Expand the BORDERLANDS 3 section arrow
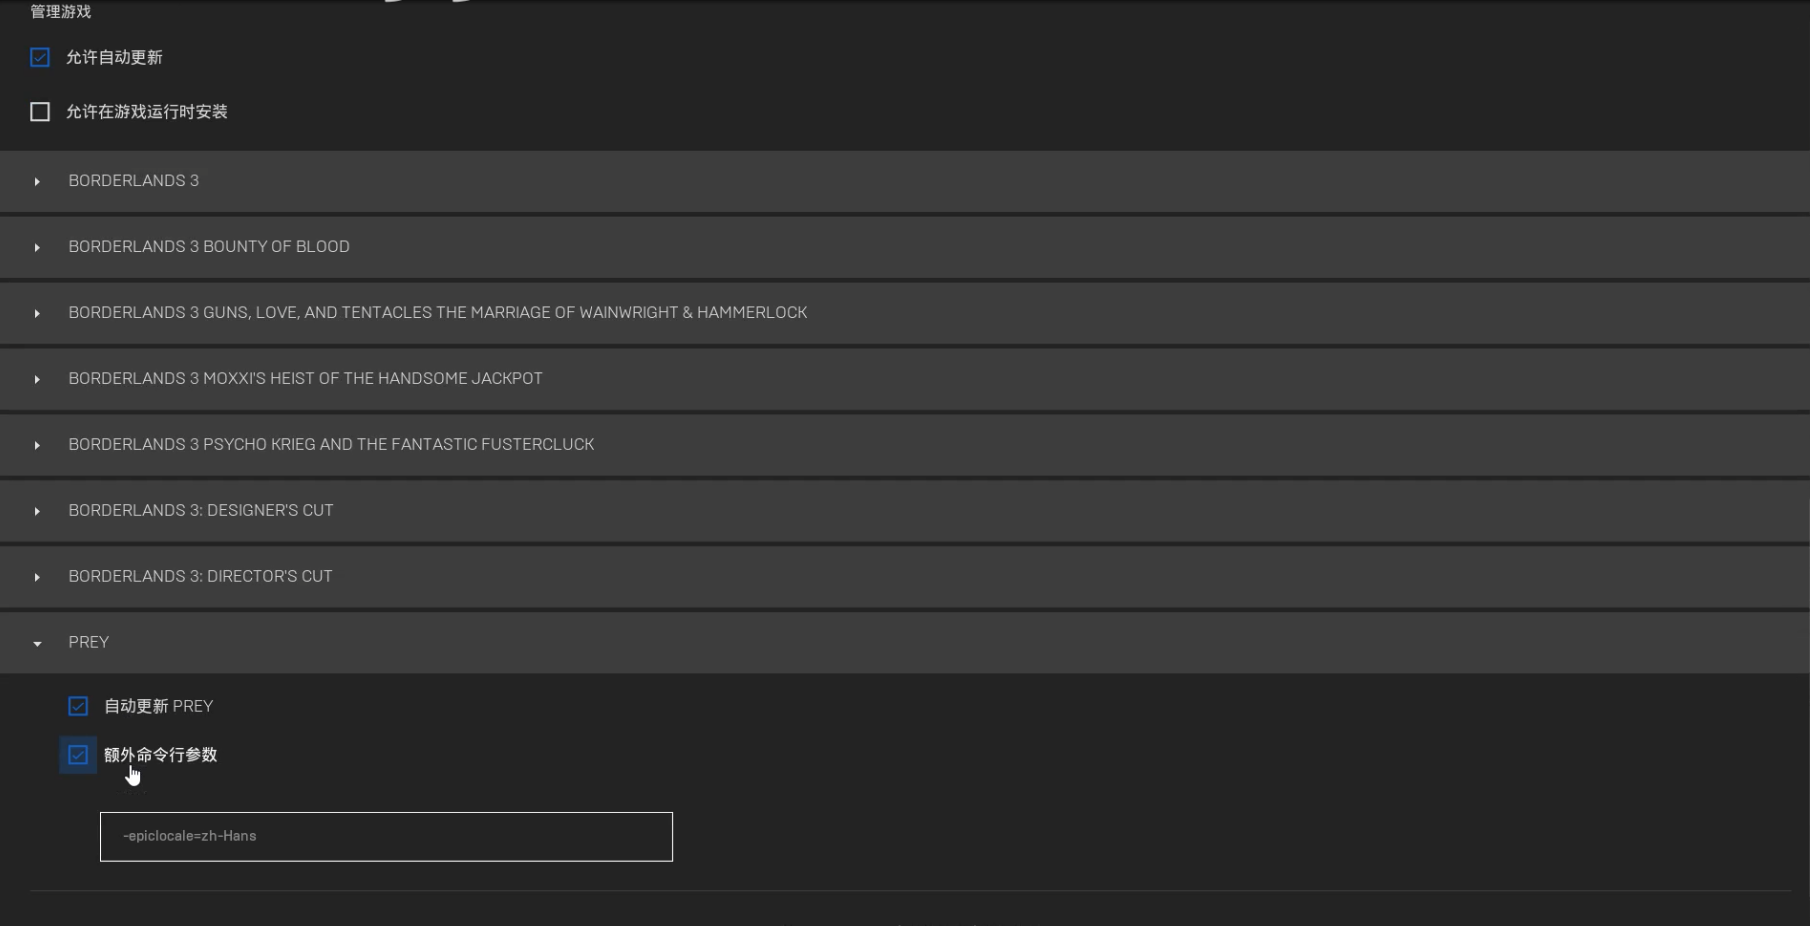The image size is (1810, 926). (x=37, y=181)
